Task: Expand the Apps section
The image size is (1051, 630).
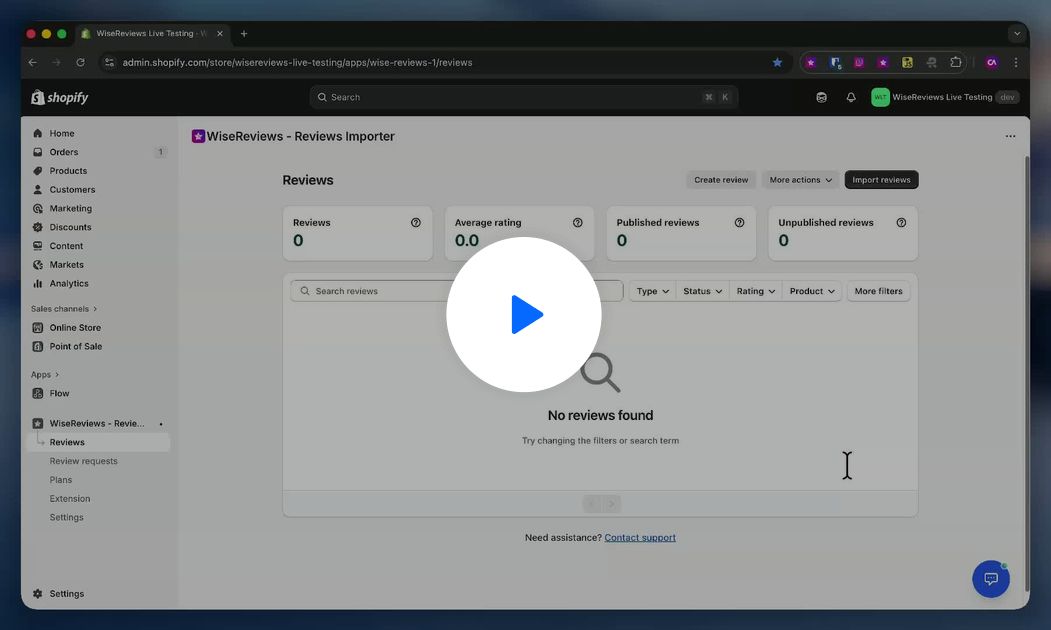Action: [x=45, y=375]
